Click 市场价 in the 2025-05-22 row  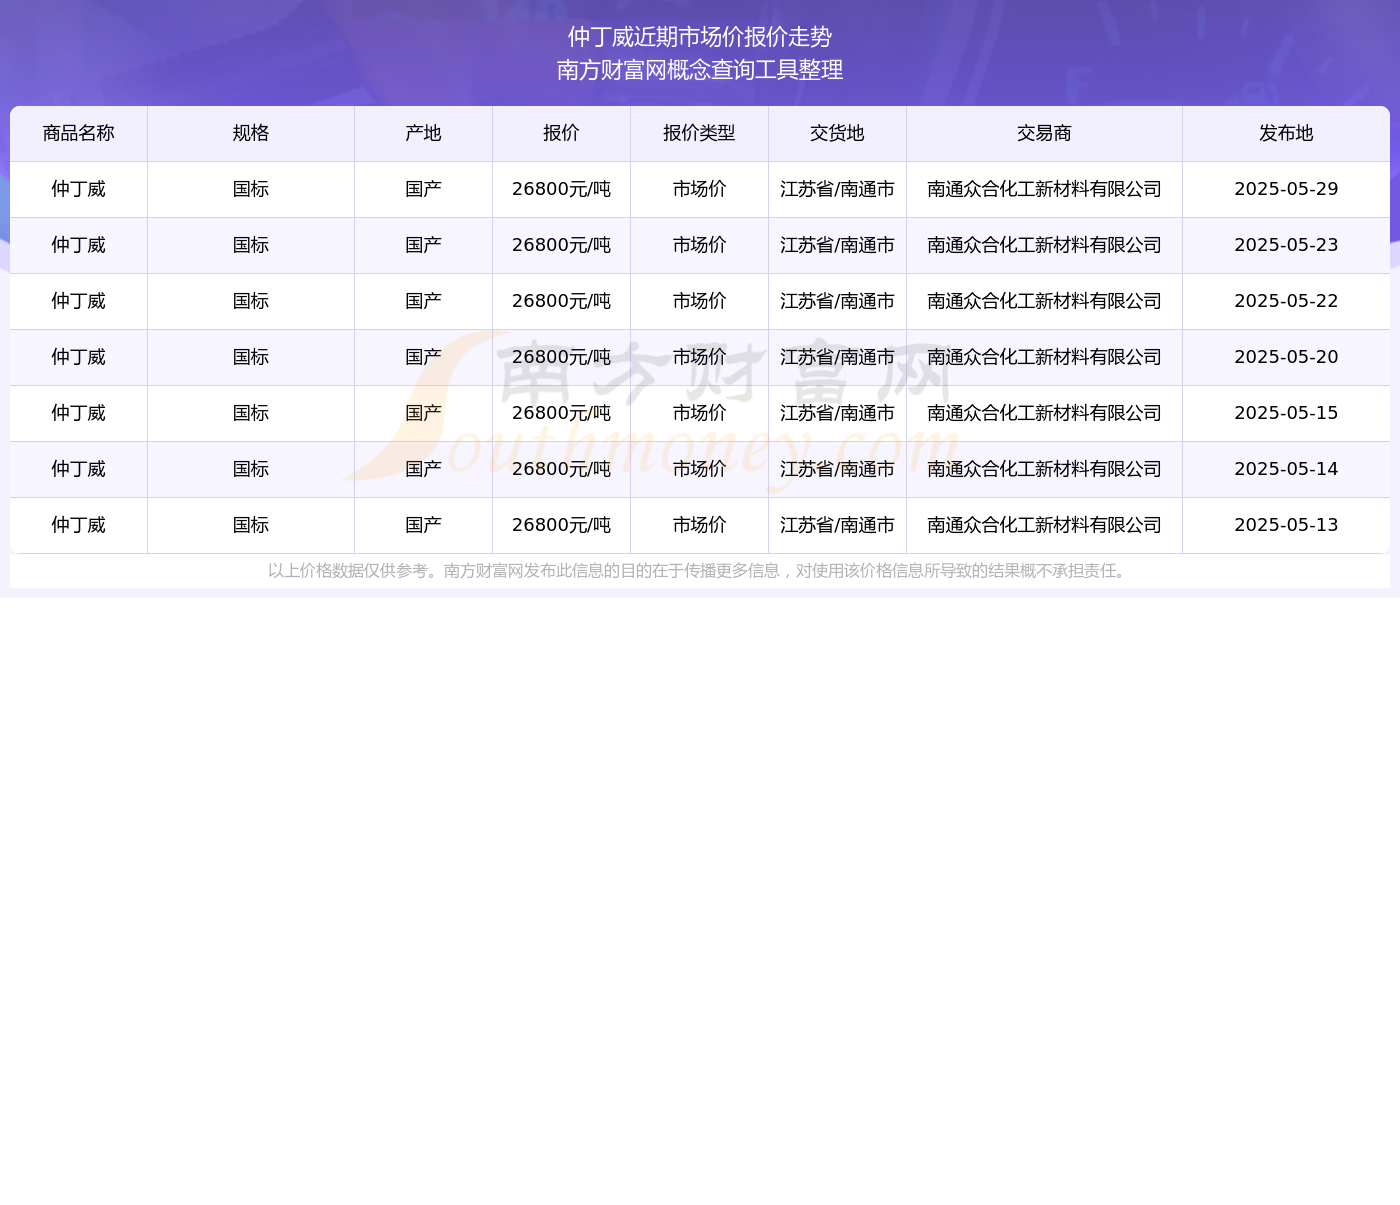pyautogui.click(x=699, y=301)
